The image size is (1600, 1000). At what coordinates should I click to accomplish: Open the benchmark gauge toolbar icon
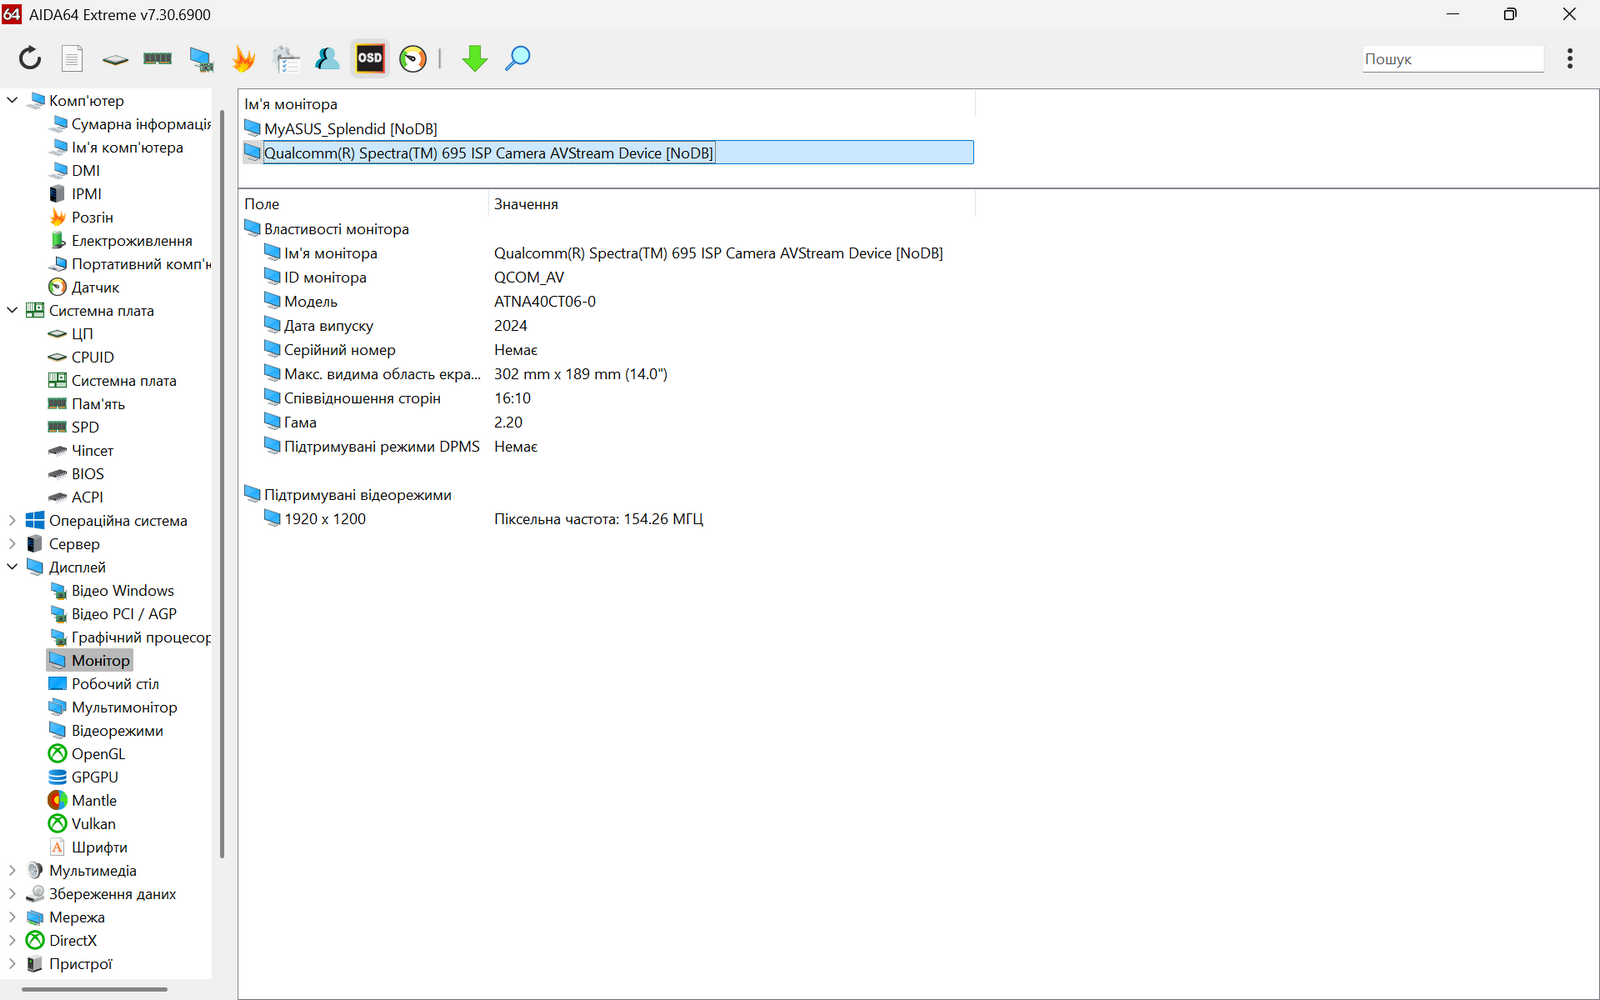413,59
